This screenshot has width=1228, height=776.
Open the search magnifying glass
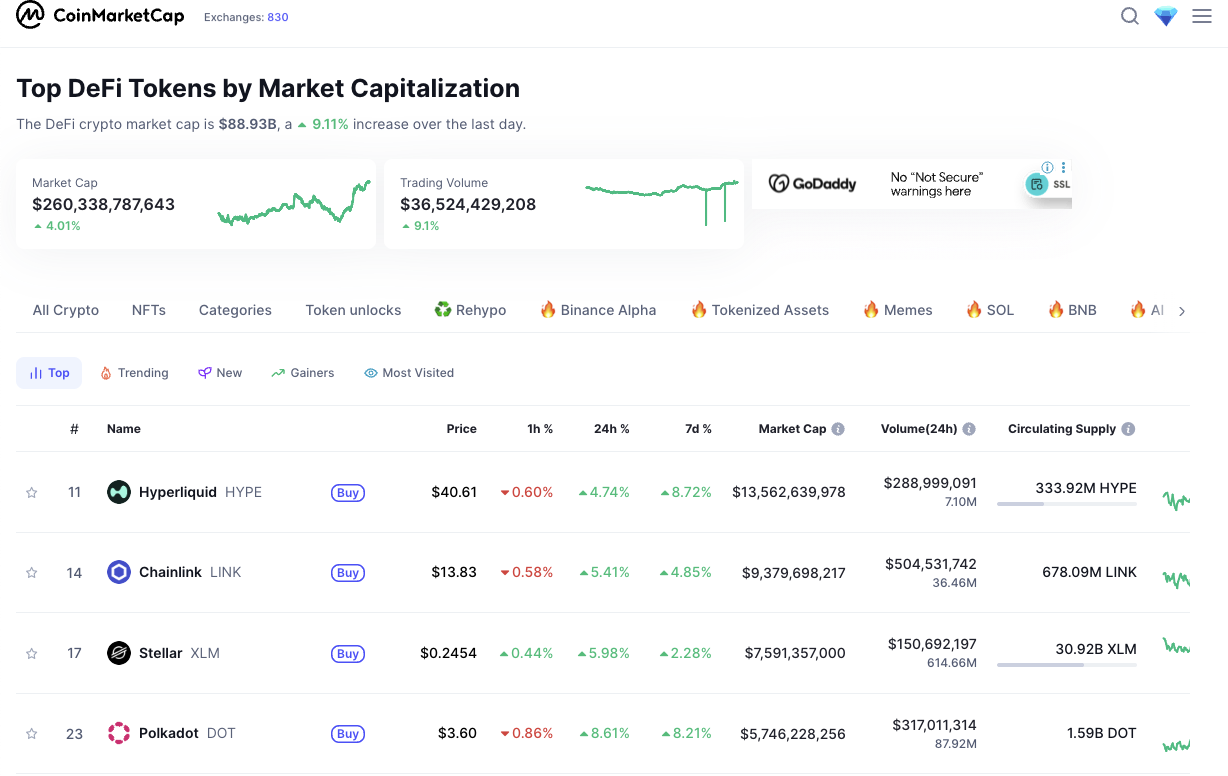(x=1129, y=16)
